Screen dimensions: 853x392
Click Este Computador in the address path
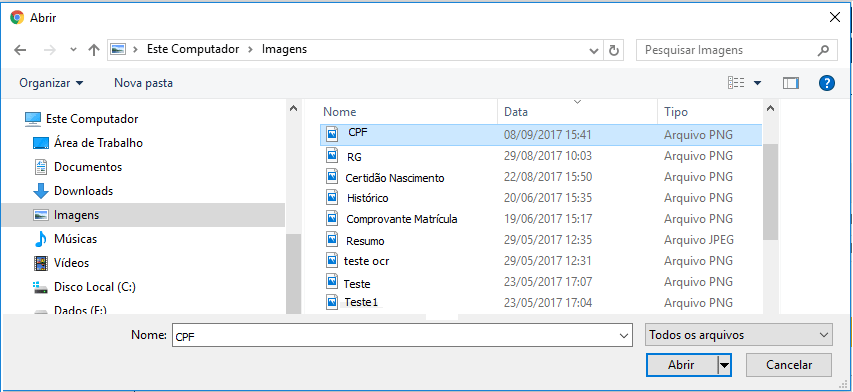[193, 49]
